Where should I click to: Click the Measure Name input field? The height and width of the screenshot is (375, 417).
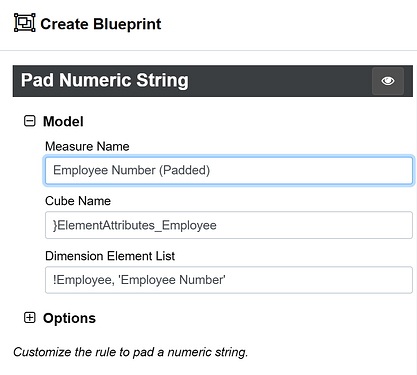(x=229, y=170)
